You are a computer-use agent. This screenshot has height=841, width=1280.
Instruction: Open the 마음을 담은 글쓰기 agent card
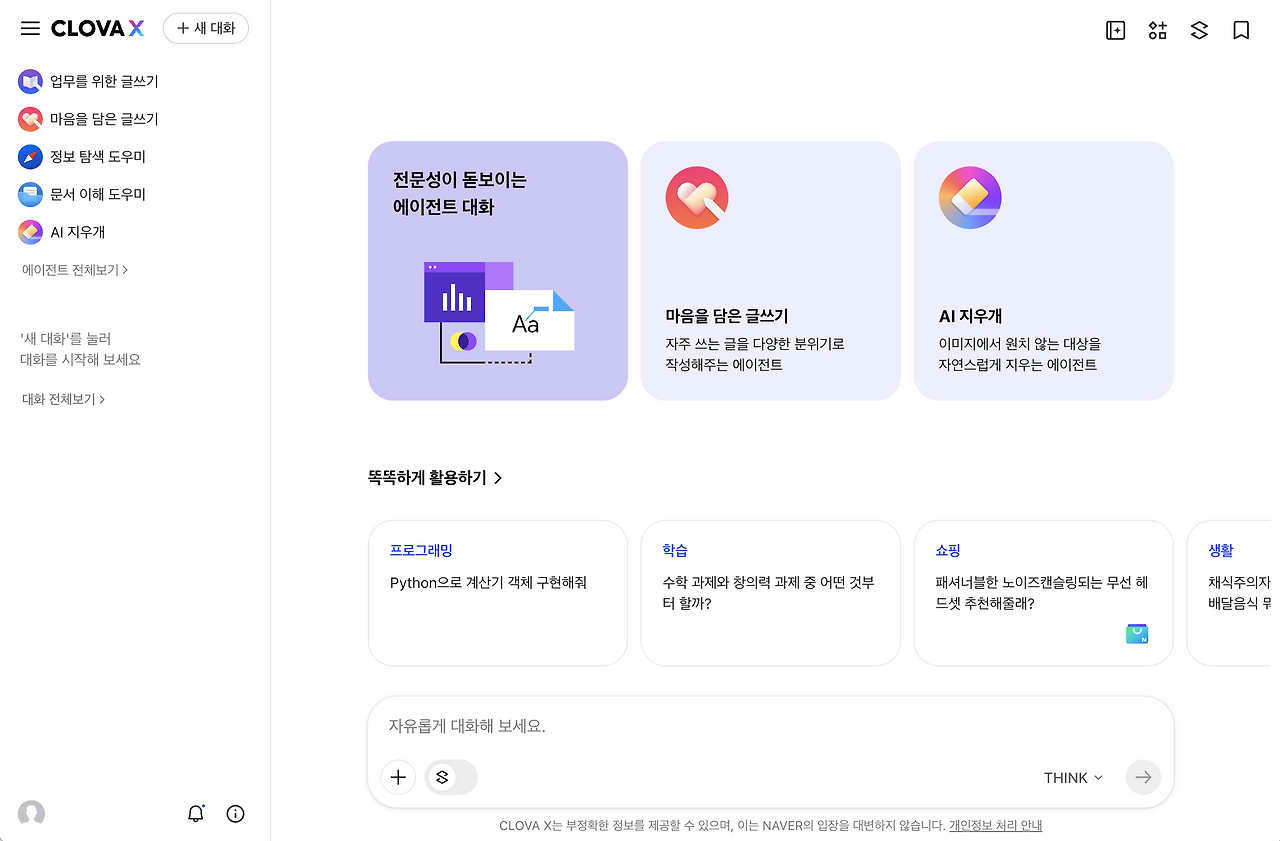point(771,271)
